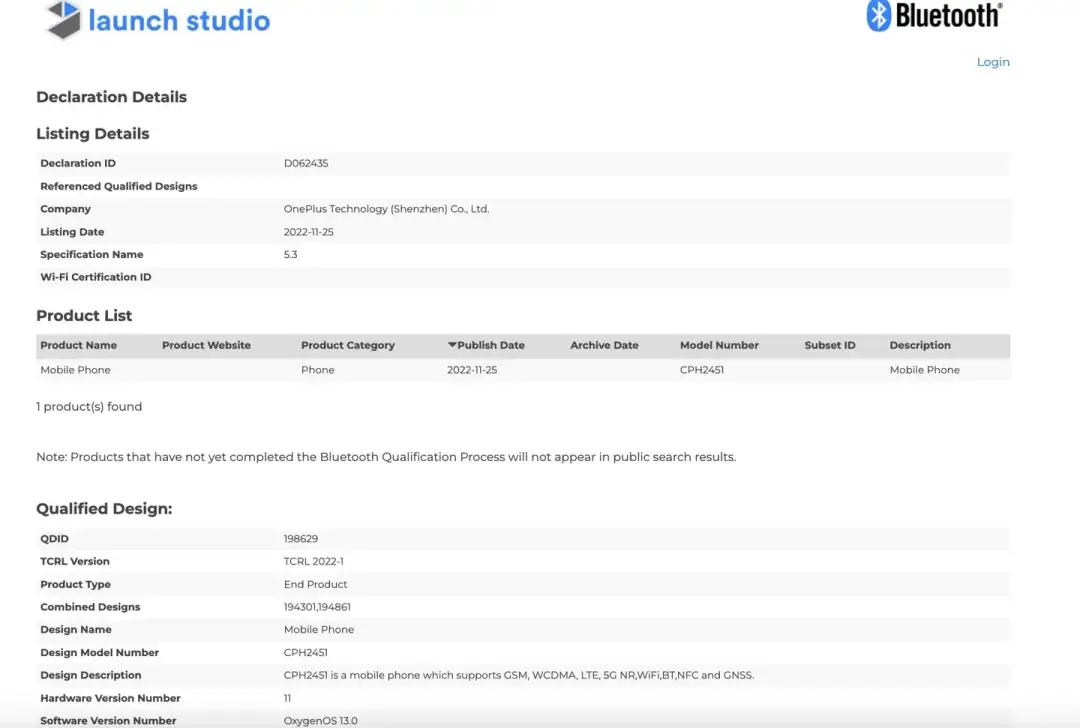Click the Wi-Fi Certification ID label
This screenshot has height=728, width=1080.
[96, 277]
